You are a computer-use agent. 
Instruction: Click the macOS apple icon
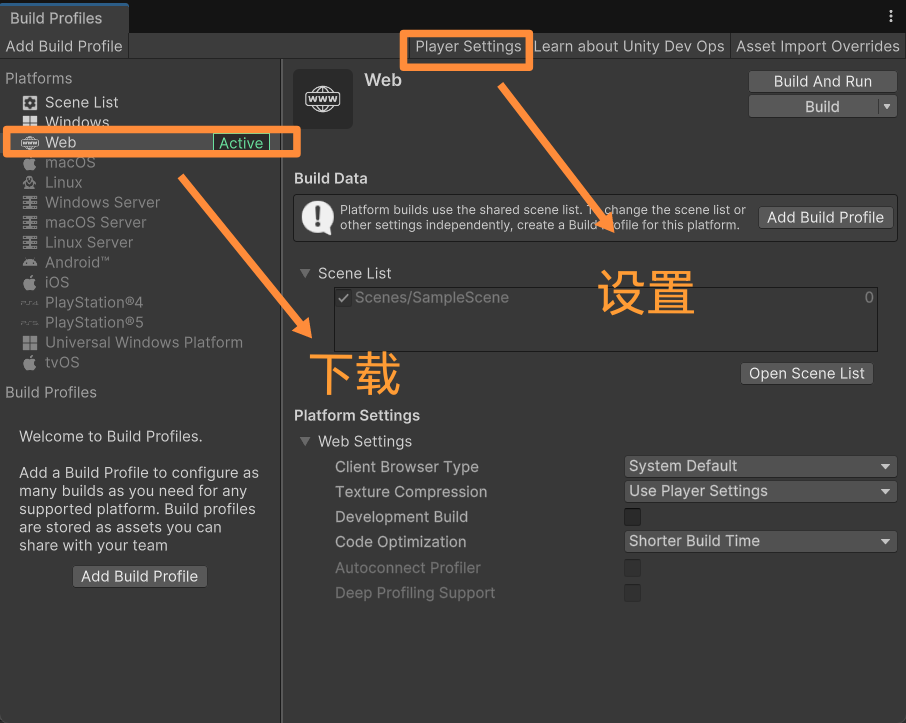click(x=29, y=163)
